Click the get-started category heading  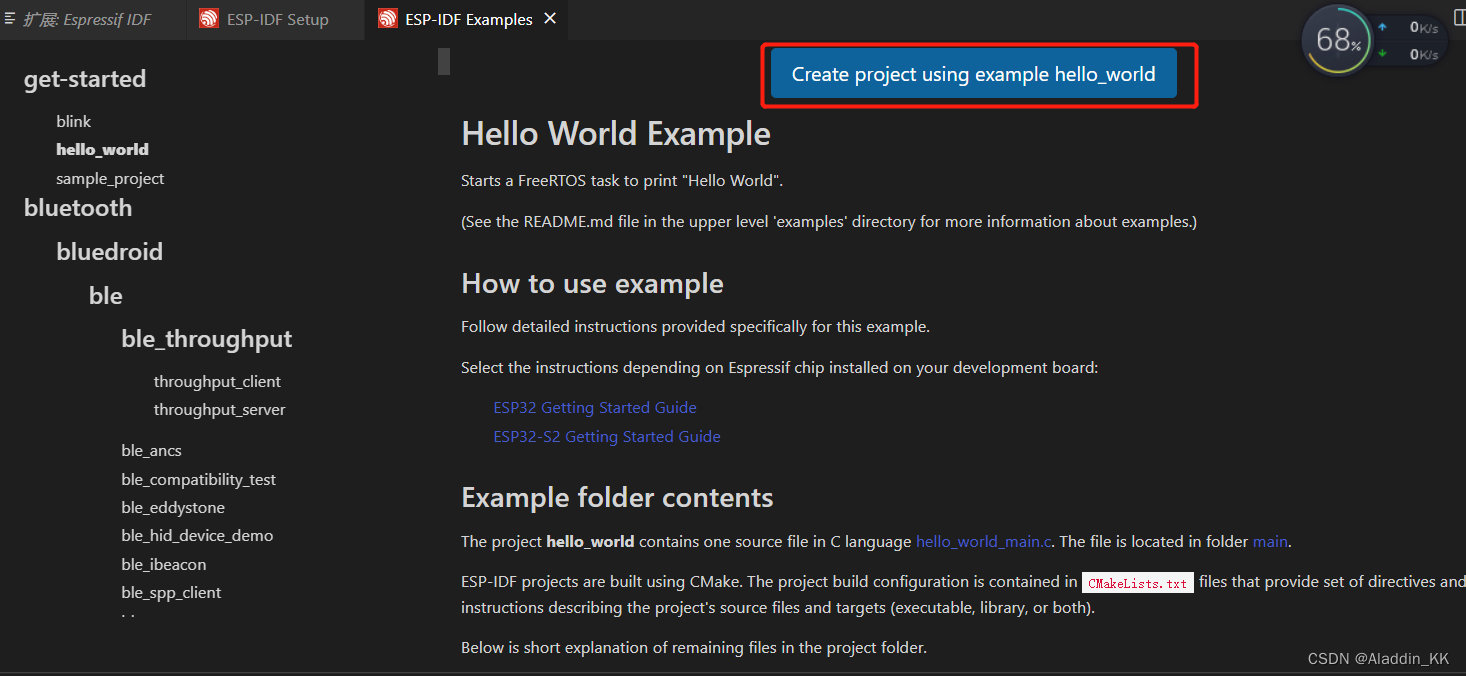pos(85,79)
